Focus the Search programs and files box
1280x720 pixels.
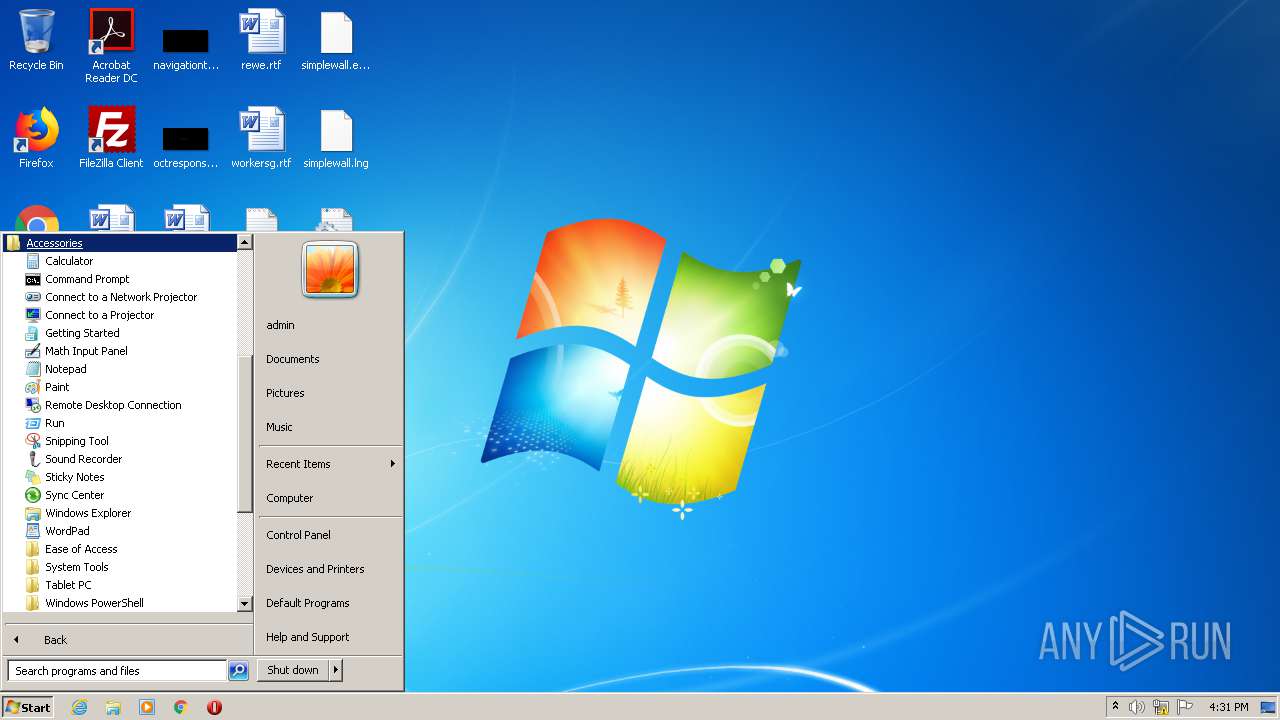tap(117, 671)
